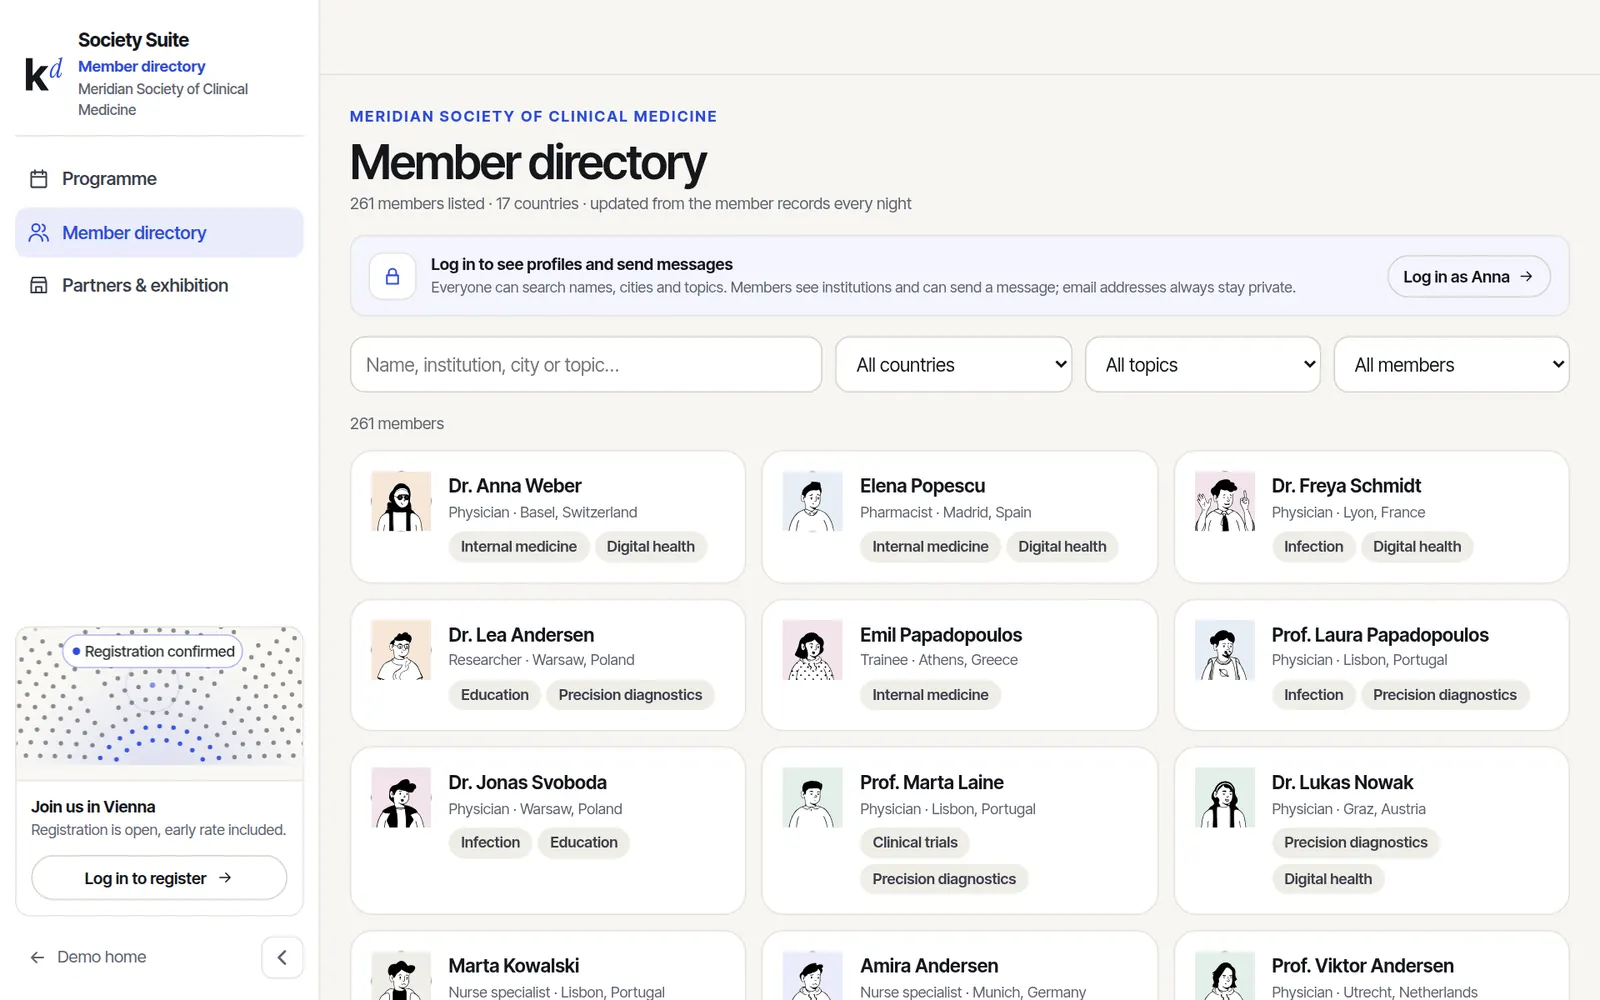1600x1000 pixels.
Task: Select the Digital health tag on Dr. Anna Weber's card
Action: [x=651, y=547]
